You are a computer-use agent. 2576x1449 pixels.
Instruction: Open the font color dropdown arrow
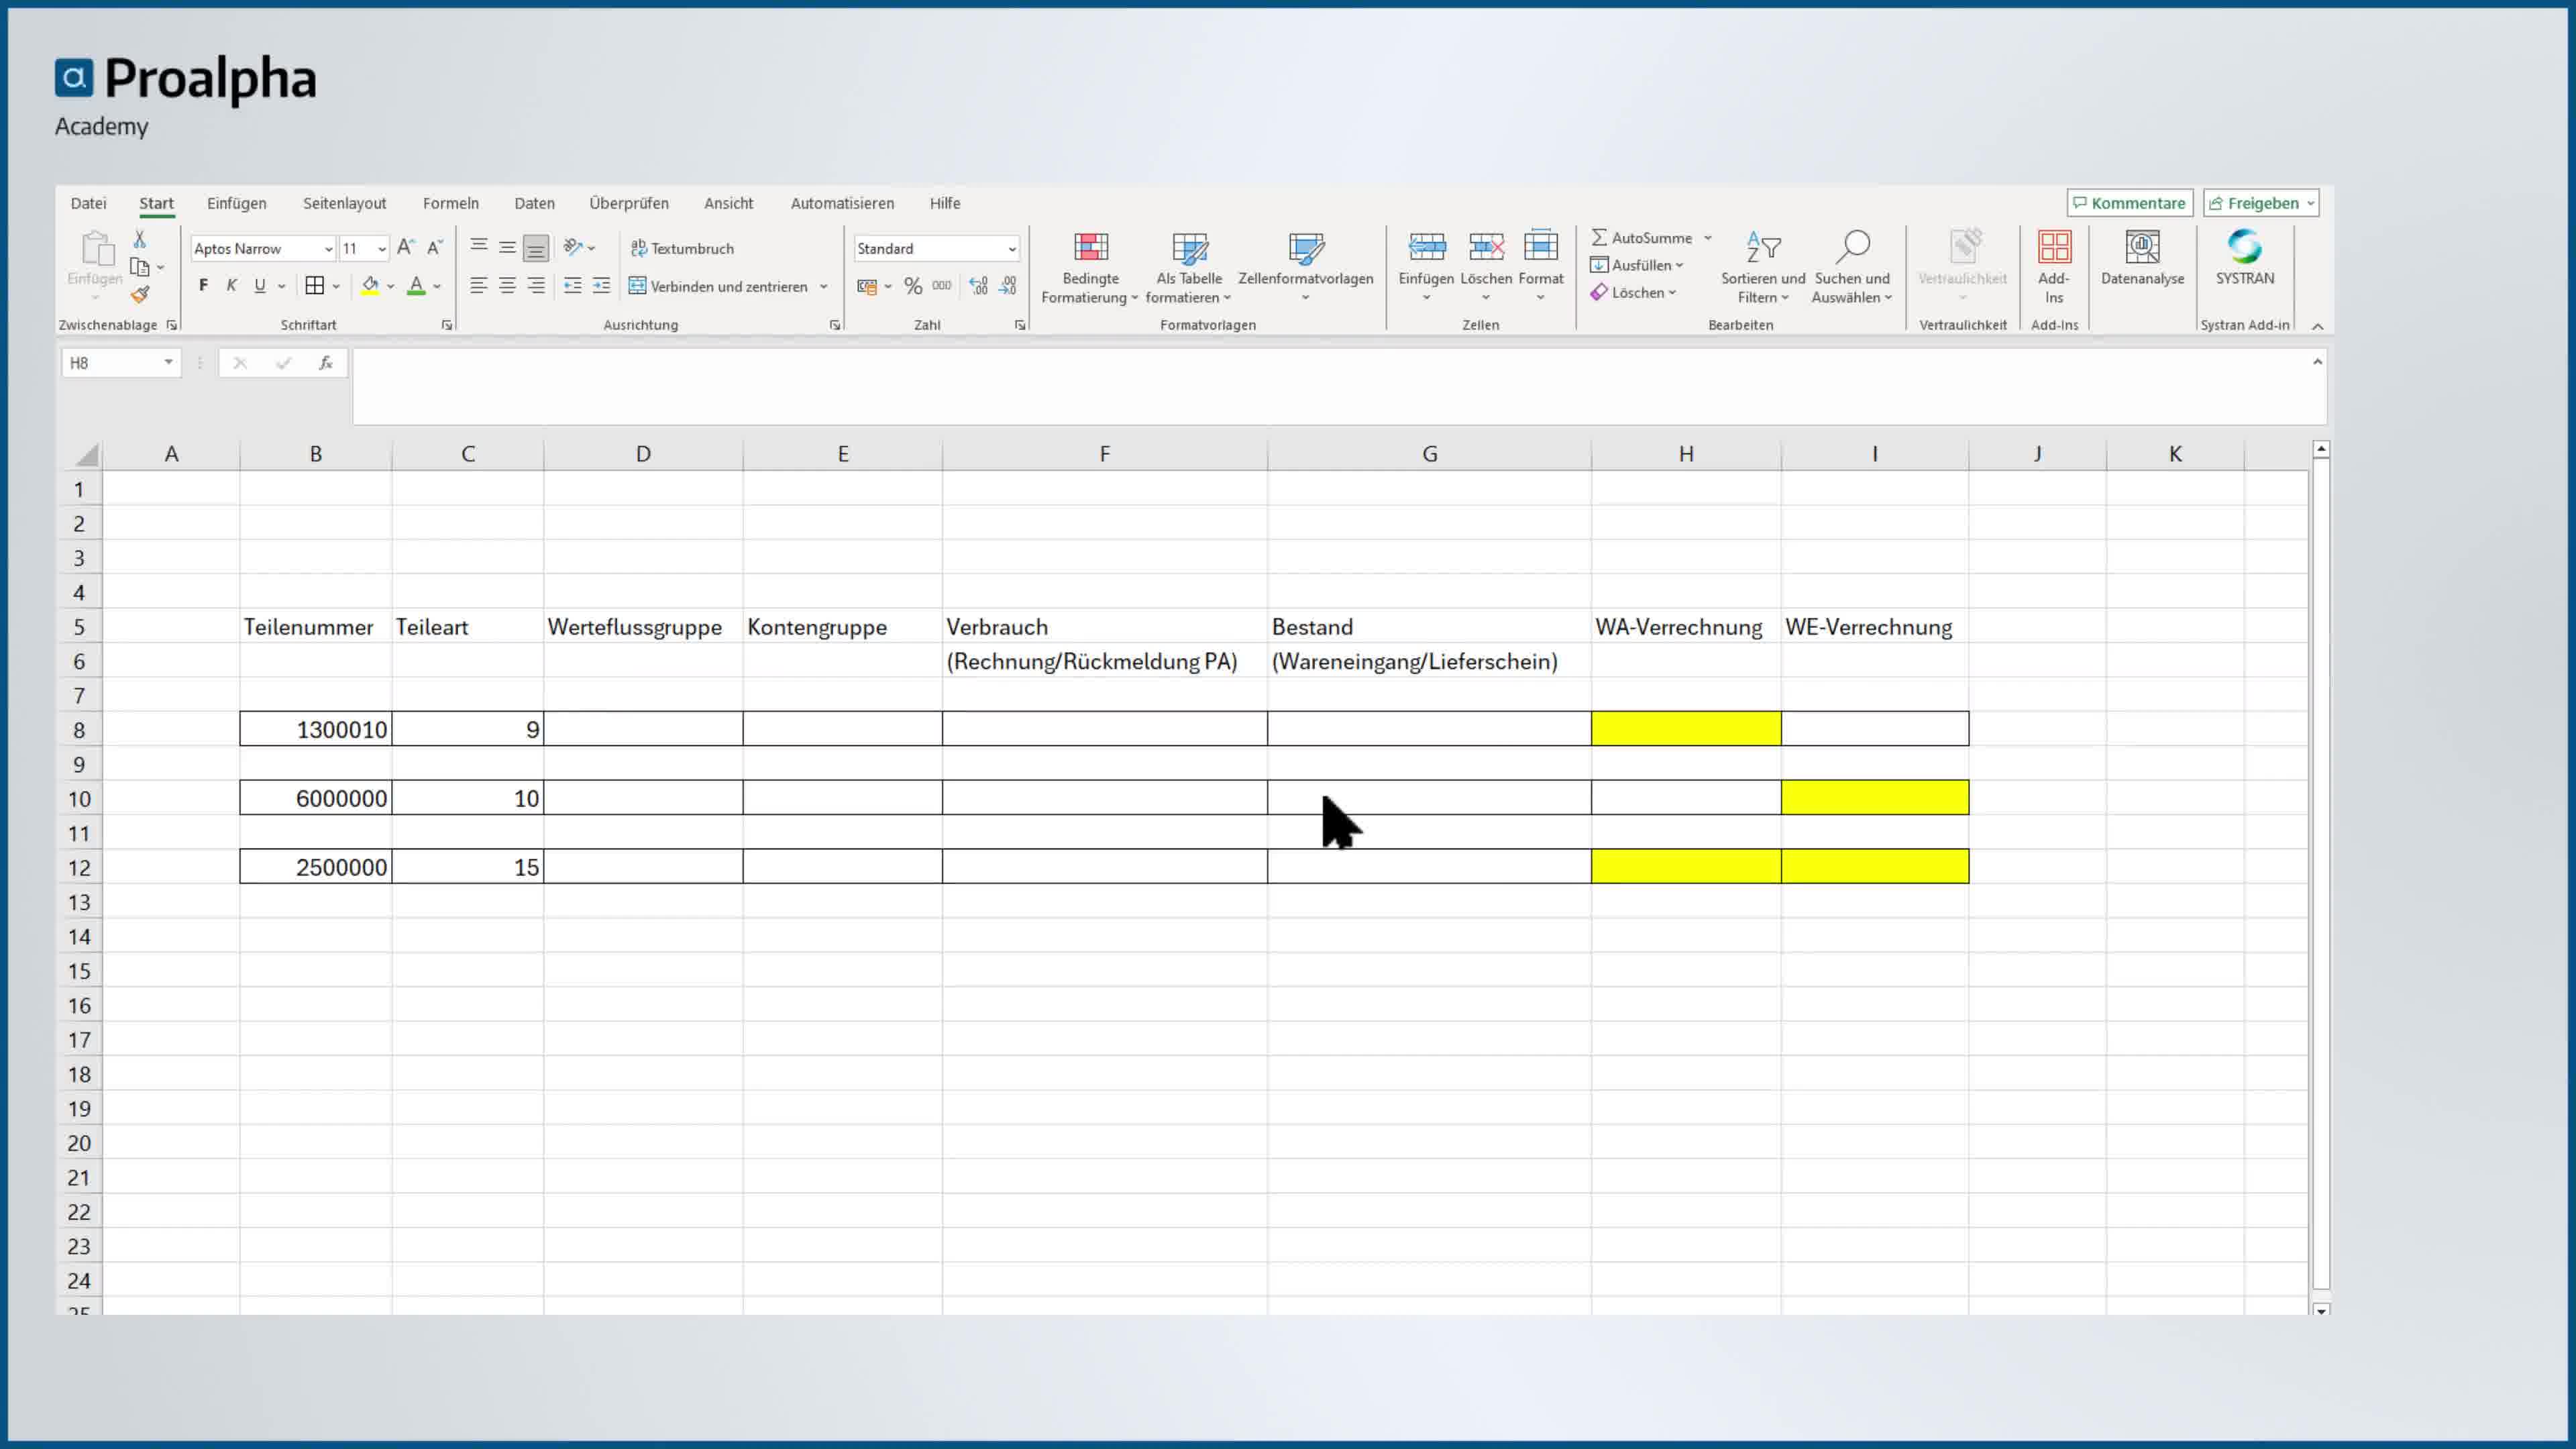click(437, 287)
